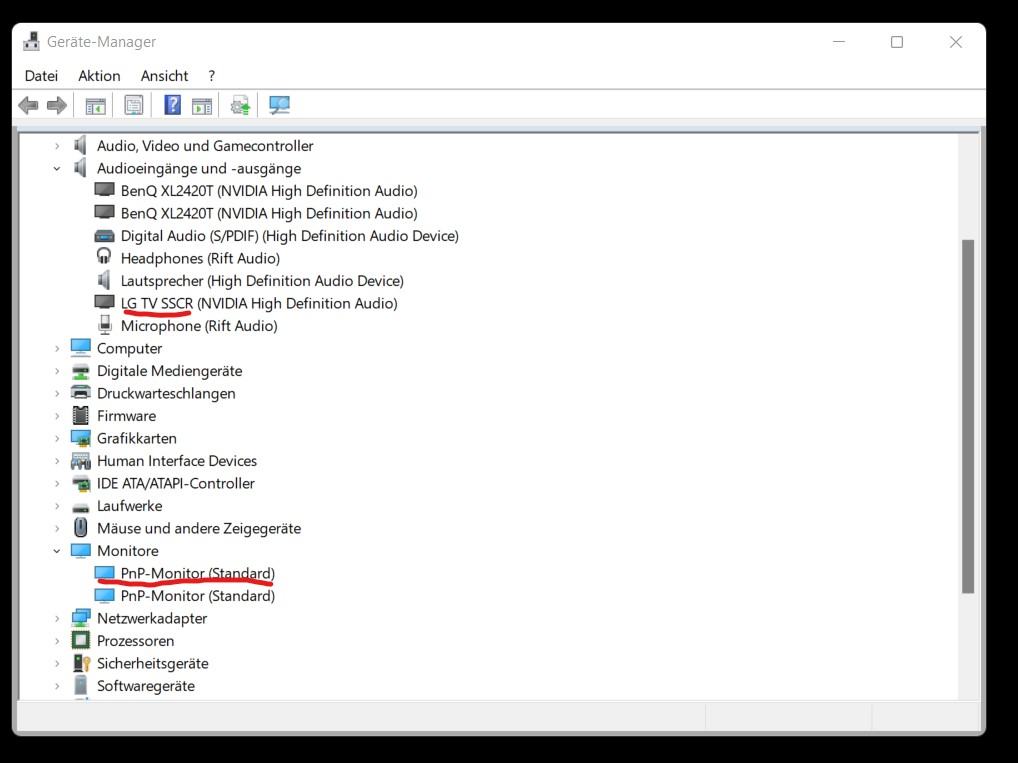The width and height of the screenshot is (1018, 763).
Task: Click the mouse icon beside Mäuse
Action: [x=81, y=528]
